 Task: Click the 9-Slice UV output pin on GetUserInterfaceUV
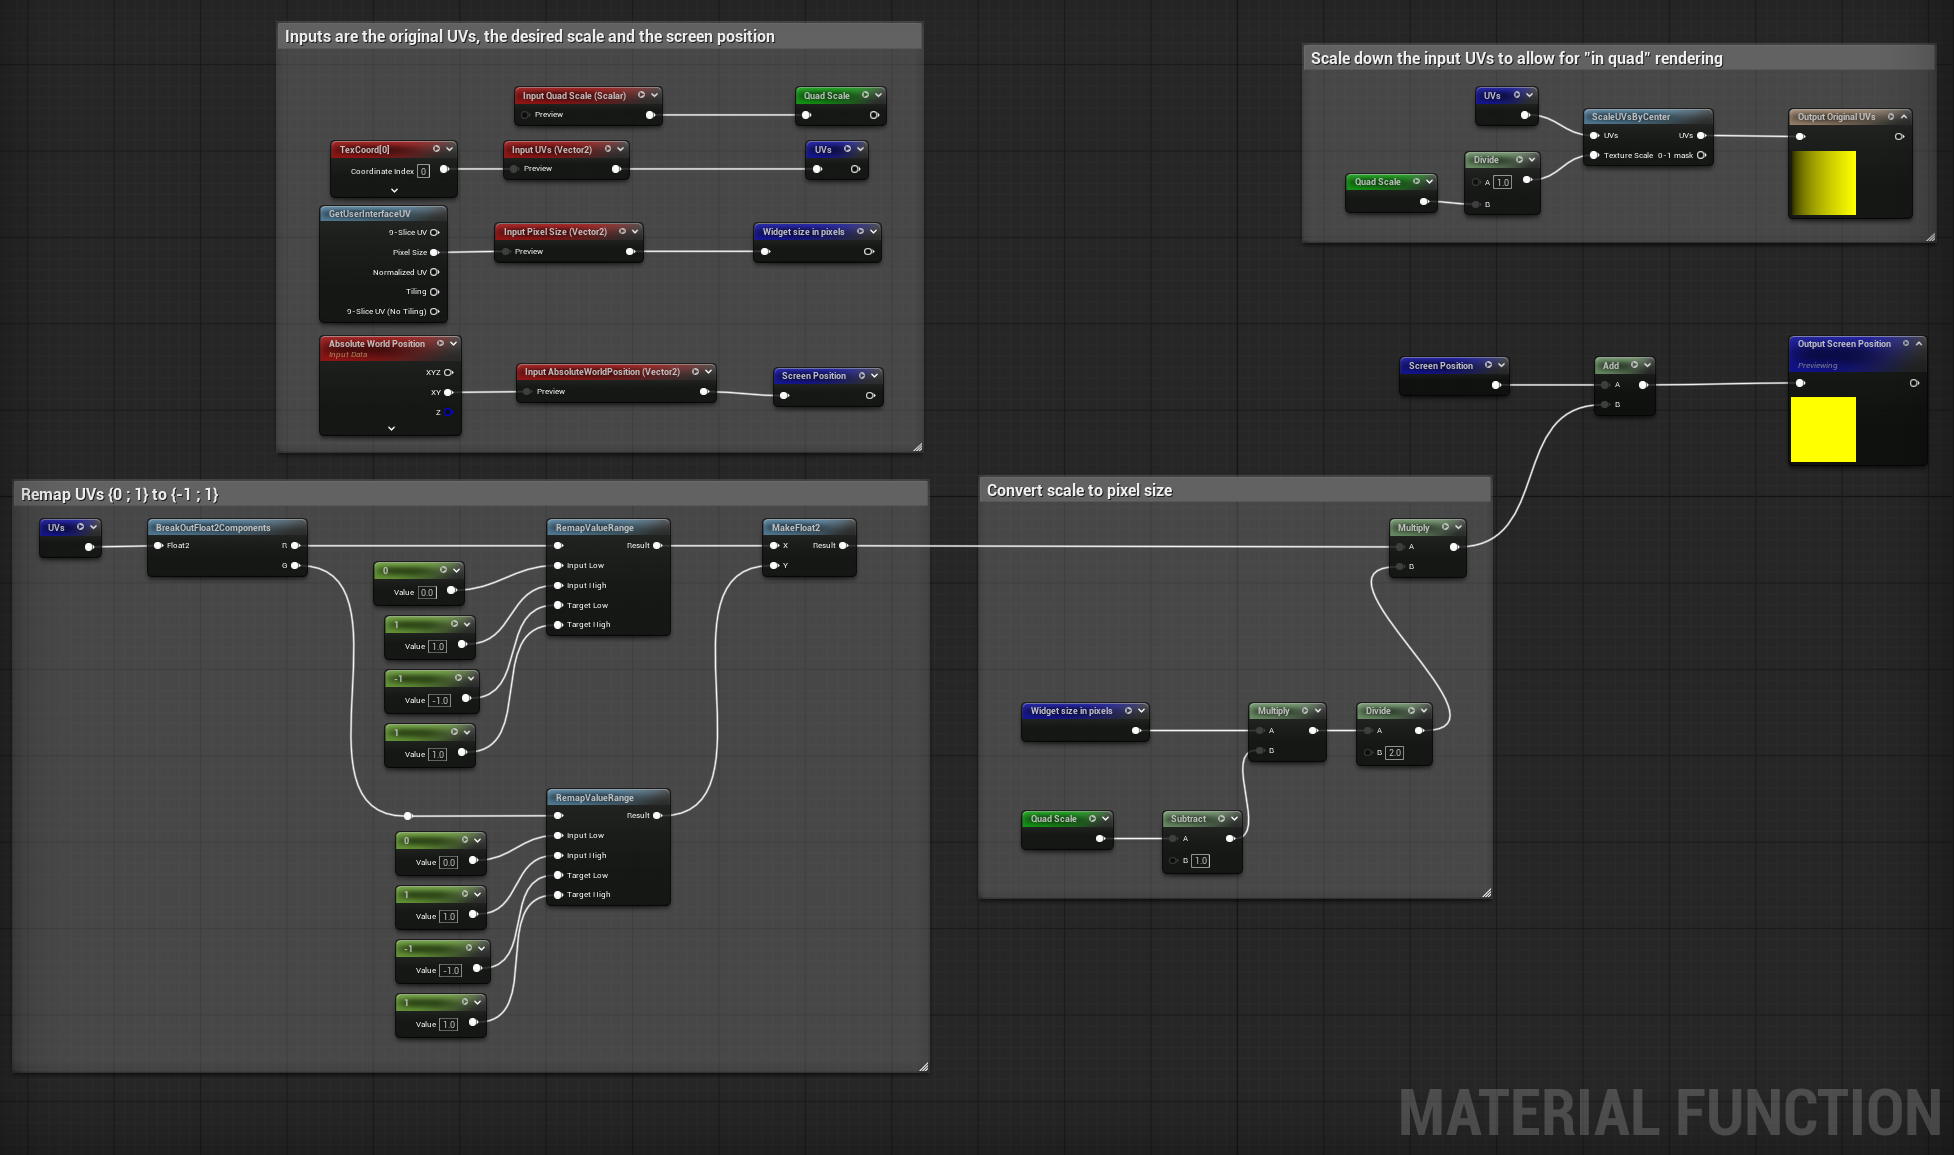(x=434, y=232)
